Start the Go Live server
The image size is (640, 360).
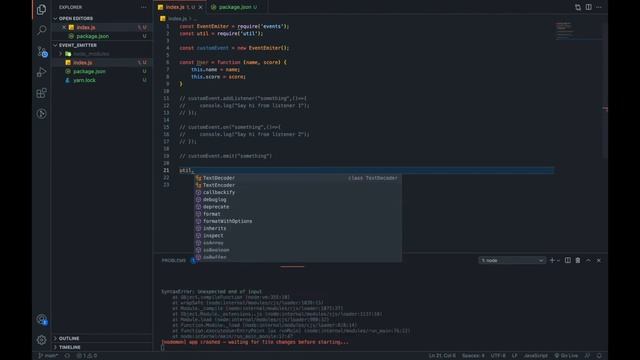click(566, 356)
